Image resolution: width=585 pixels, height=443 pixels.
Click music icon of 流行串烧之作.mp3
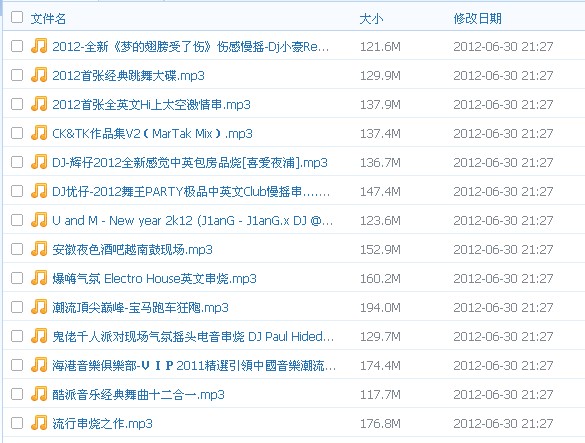click(39, 423)
